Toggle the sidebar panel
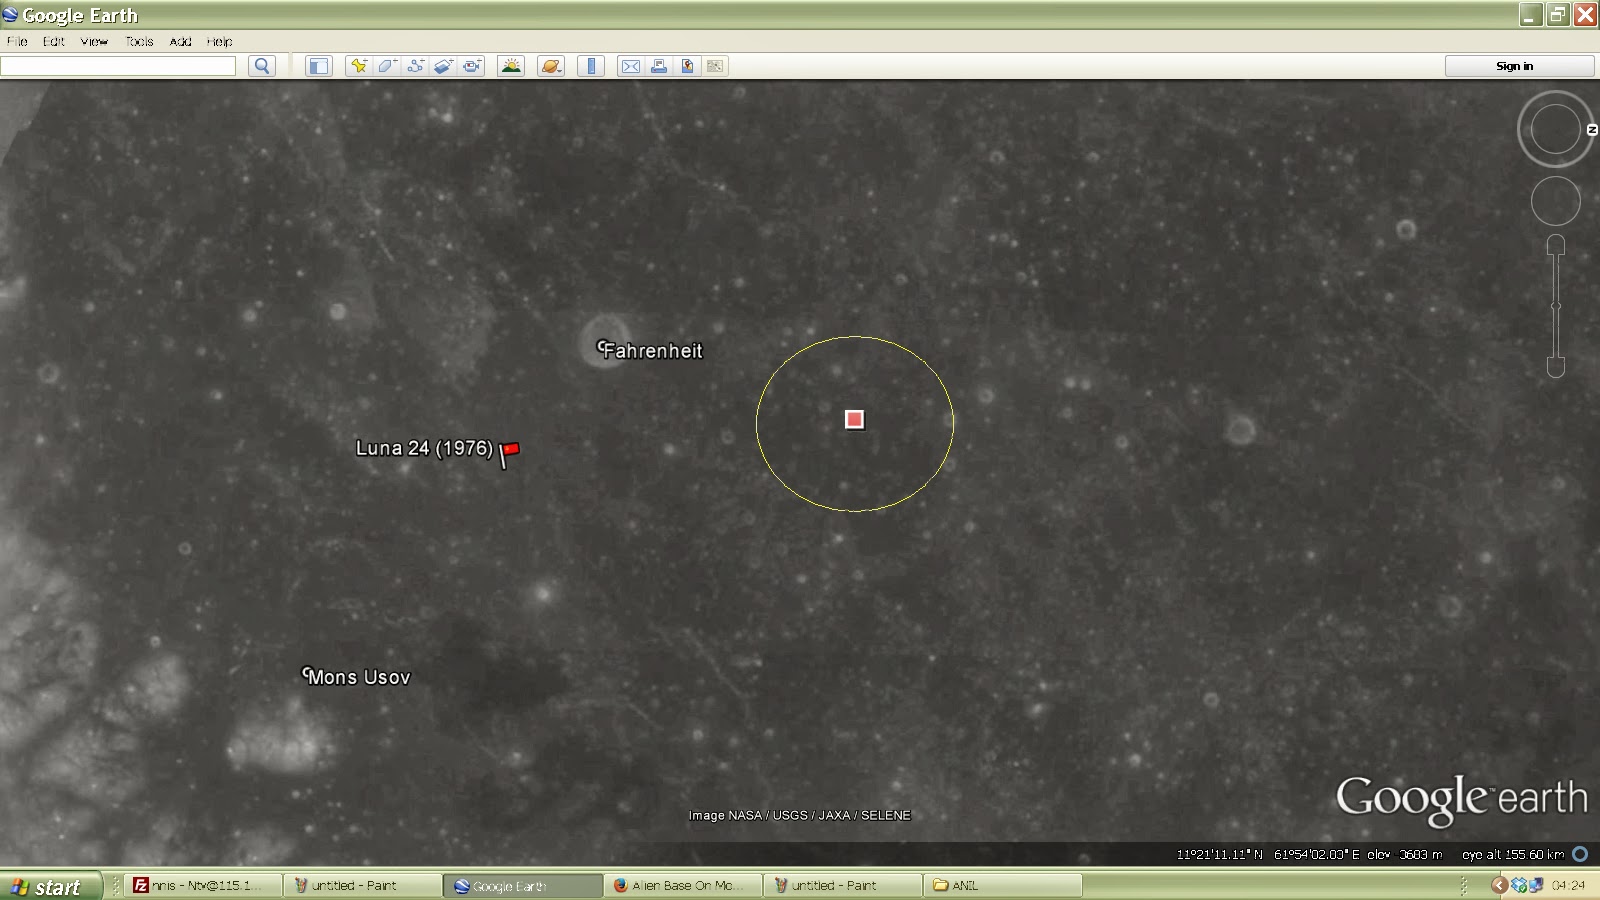 click(x=318, y=66)
